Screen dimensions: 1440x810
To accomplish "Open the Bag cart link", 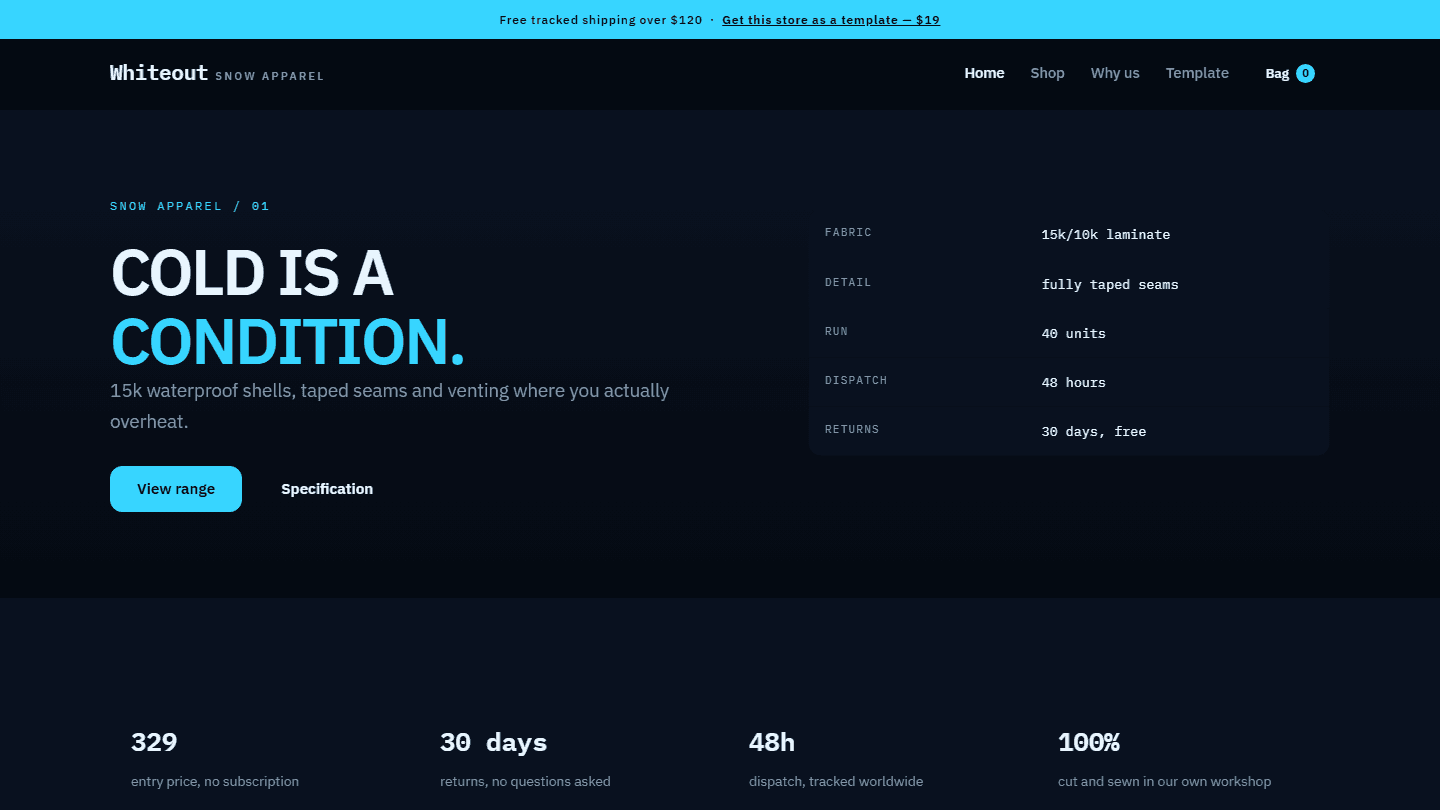I will pos(1290,73).
